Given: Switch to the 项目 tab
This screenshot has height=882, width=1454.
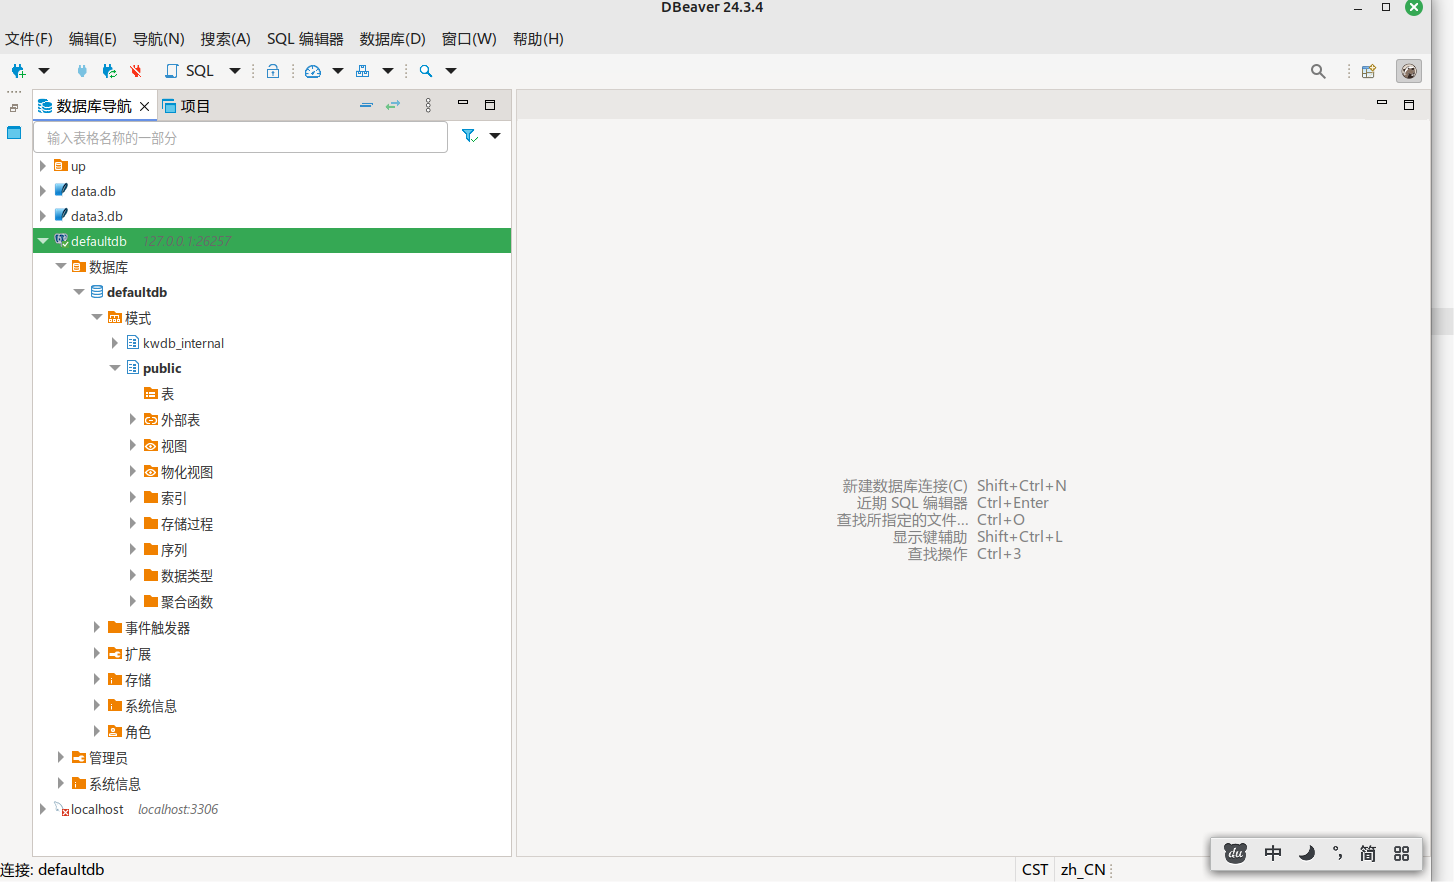Looking at the screenshot, I should [186, 106].
